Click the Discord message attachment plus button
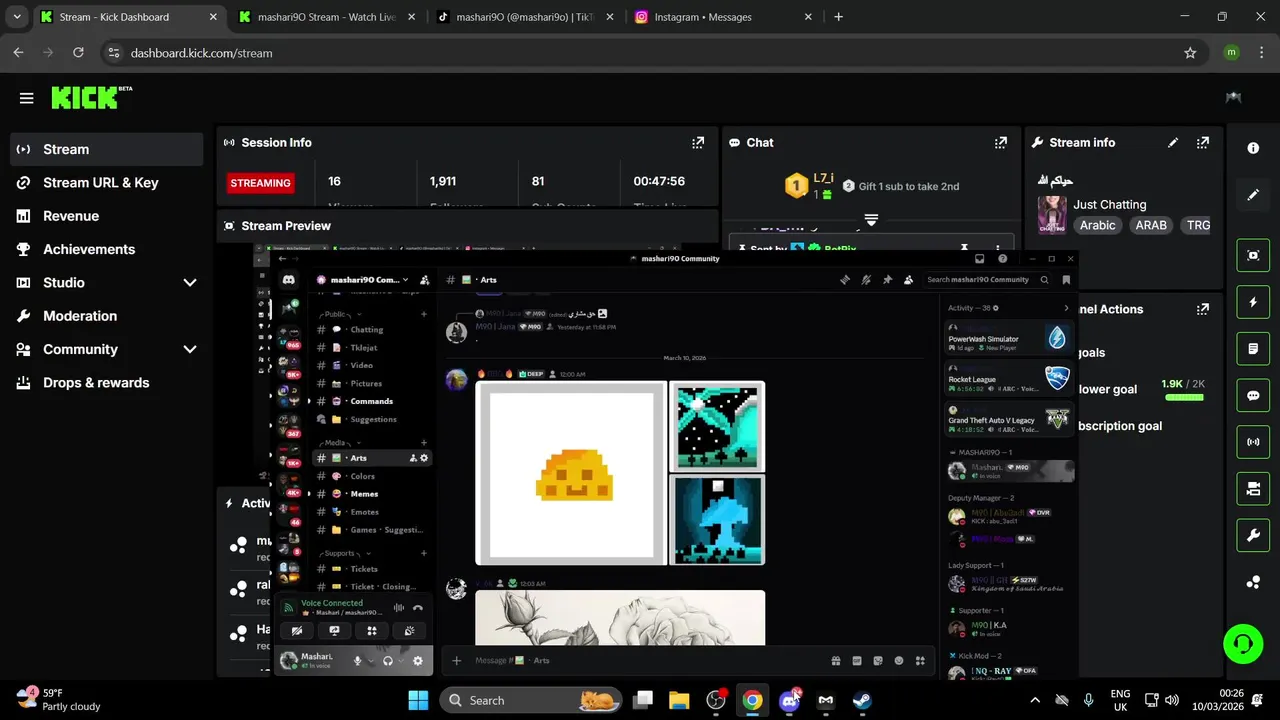This screenshot has width=1280, height=720. coord(457,660)
